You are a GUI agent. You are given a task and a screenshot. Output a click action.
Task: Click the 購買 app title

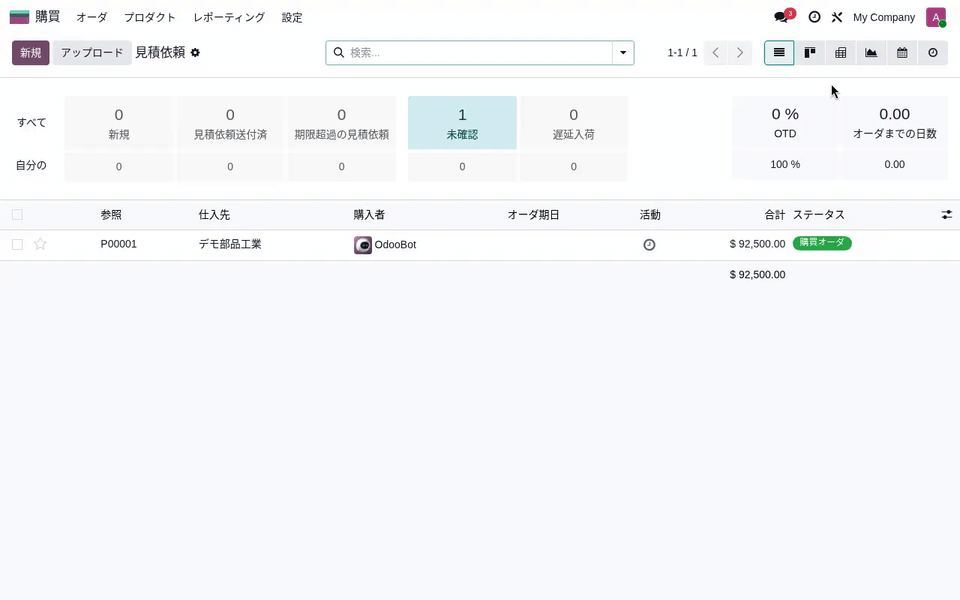coord(47,17)
